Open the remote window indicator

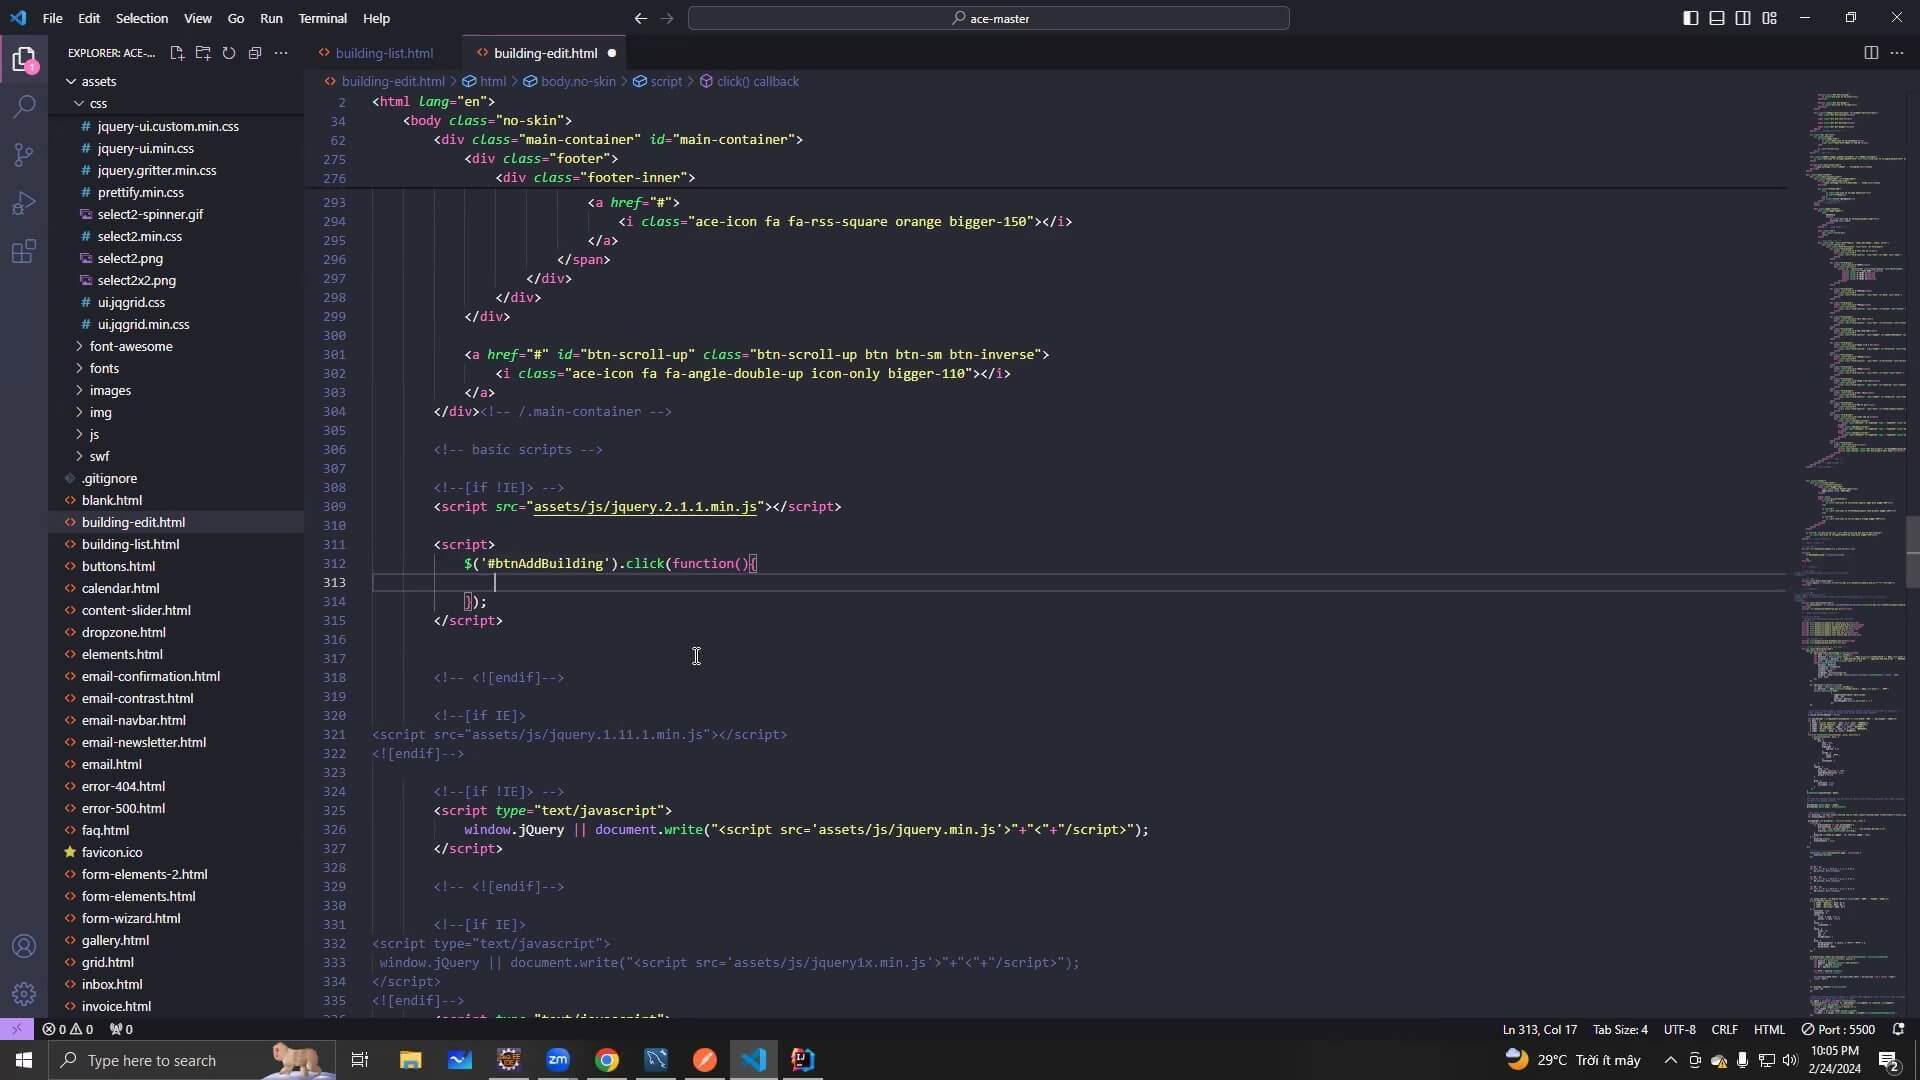pyautogui.click(x=16, y=1029)
